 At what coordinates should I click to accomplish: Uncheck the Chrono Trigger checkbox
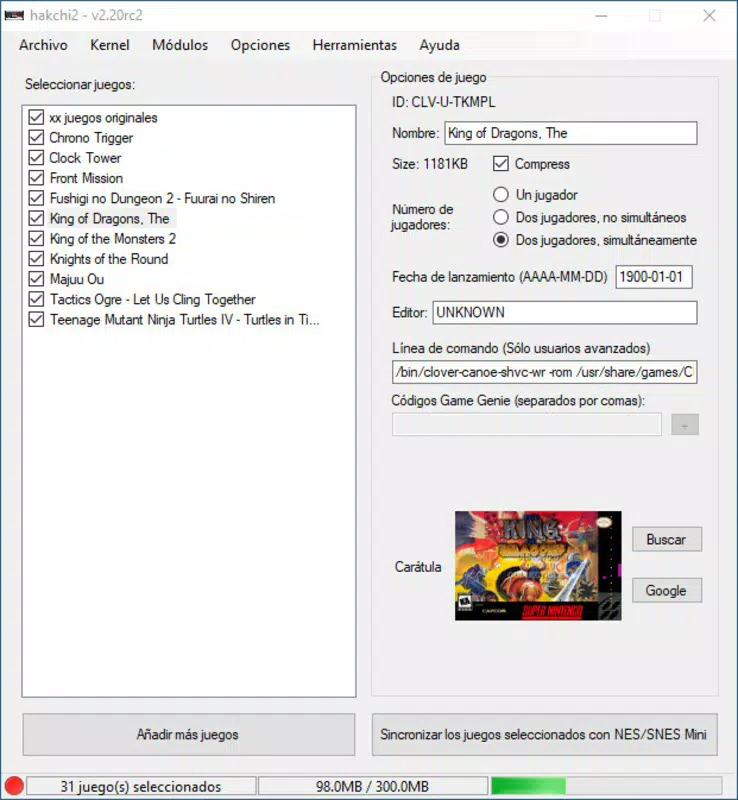click(x=36, y=138)
